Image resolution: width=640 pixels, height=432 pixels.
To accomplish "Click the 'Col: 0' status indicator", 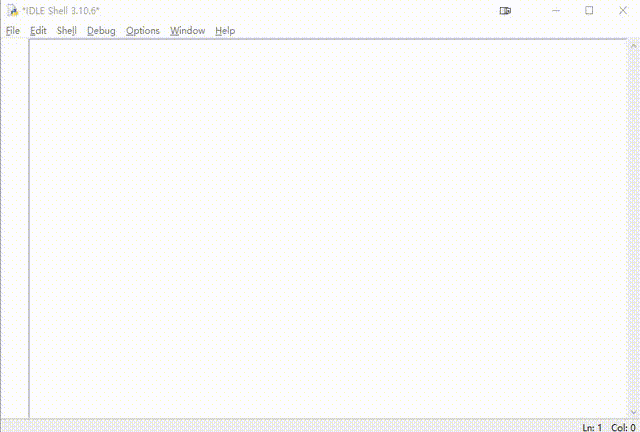I will (623, 428).
